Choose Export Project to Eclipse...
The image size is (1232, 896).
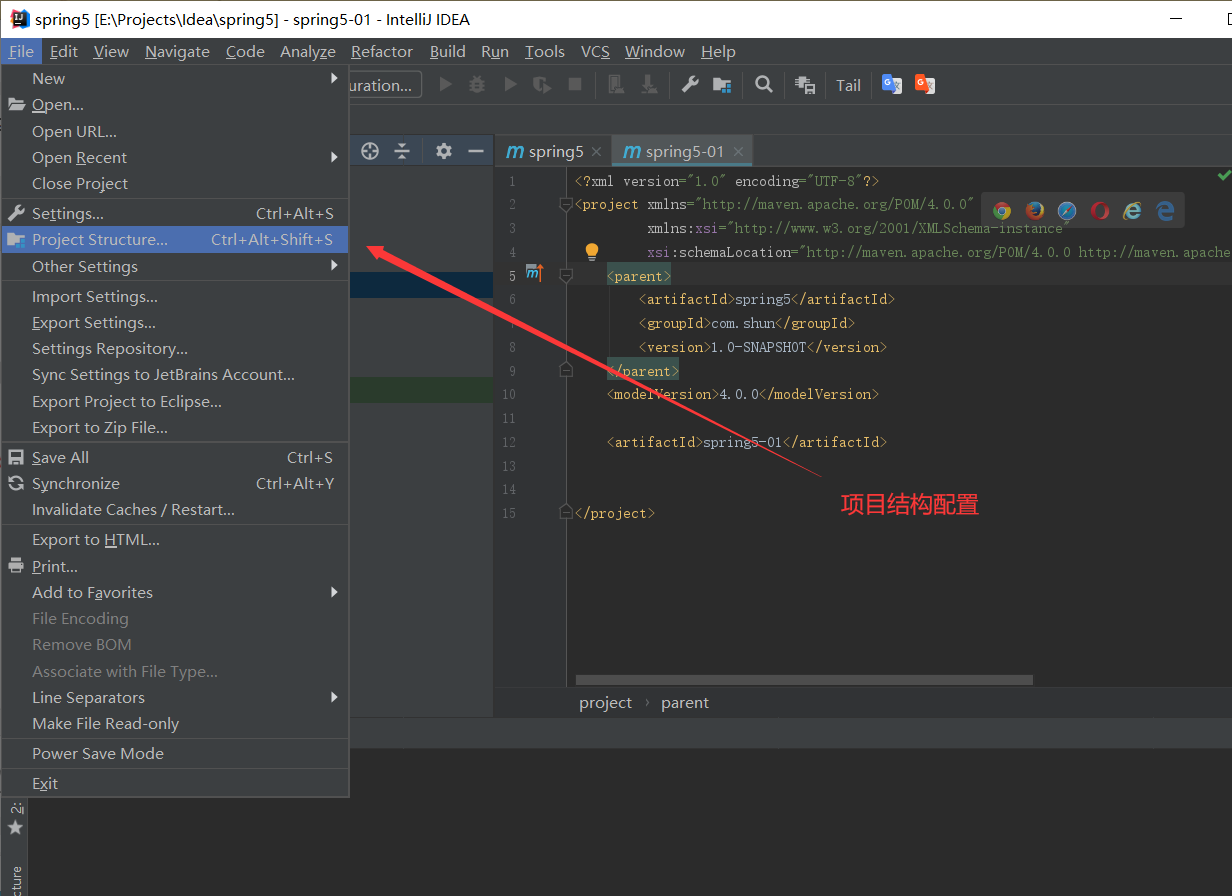point(175,401)
